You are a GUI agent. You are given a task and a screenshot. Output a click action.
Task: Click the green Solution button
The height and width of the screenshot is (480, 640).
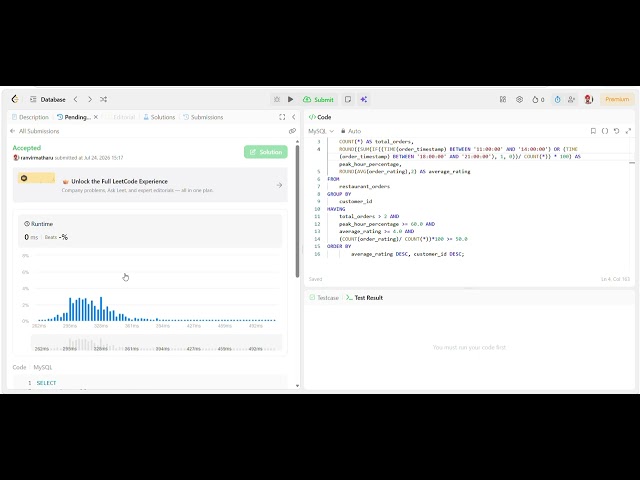[x=266, y=152]
